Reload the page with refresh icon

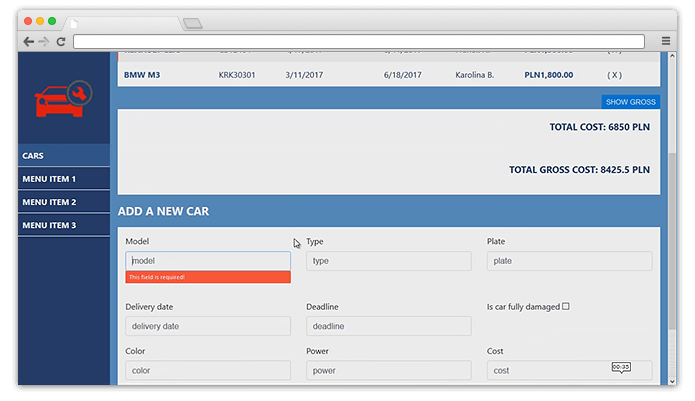61,41
